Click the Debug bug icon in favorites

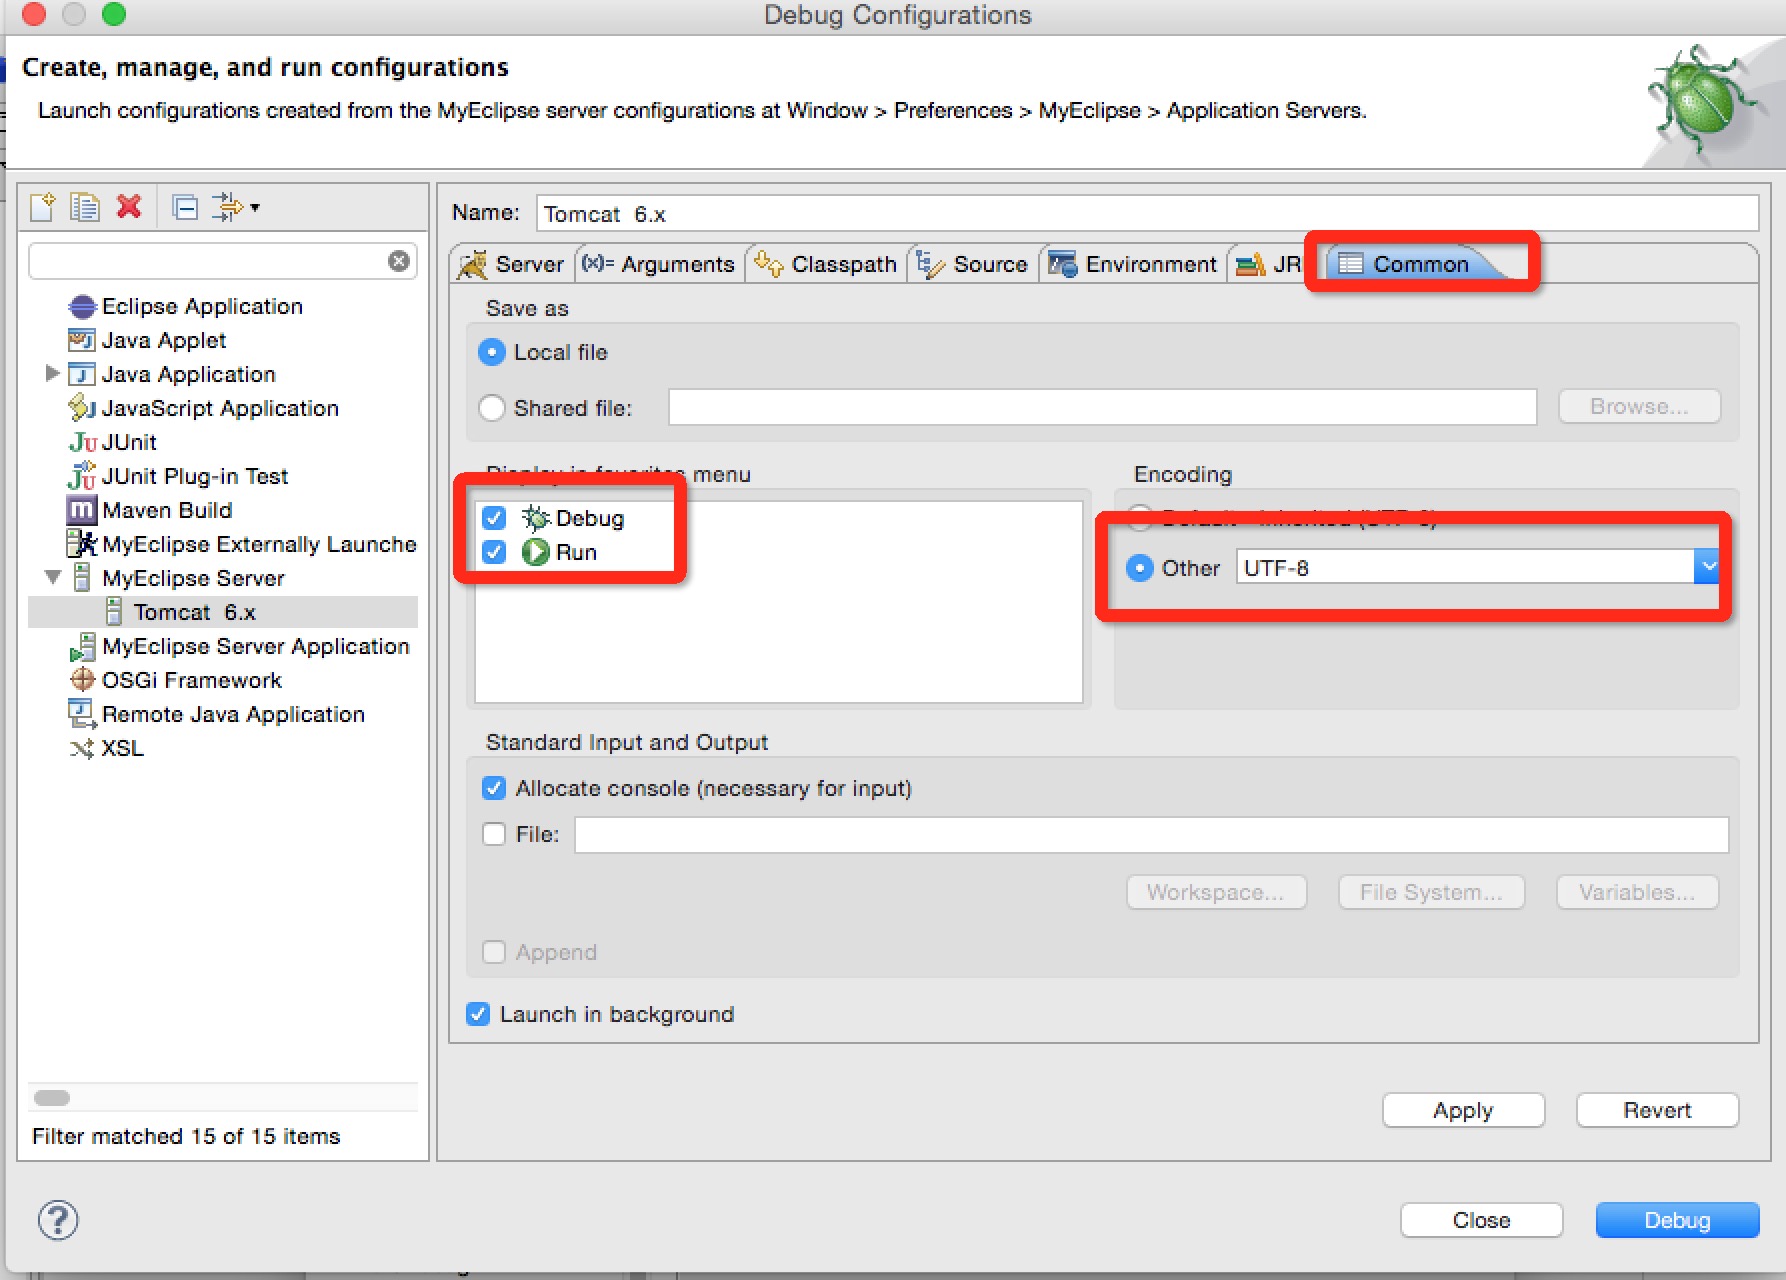(536, 517)
